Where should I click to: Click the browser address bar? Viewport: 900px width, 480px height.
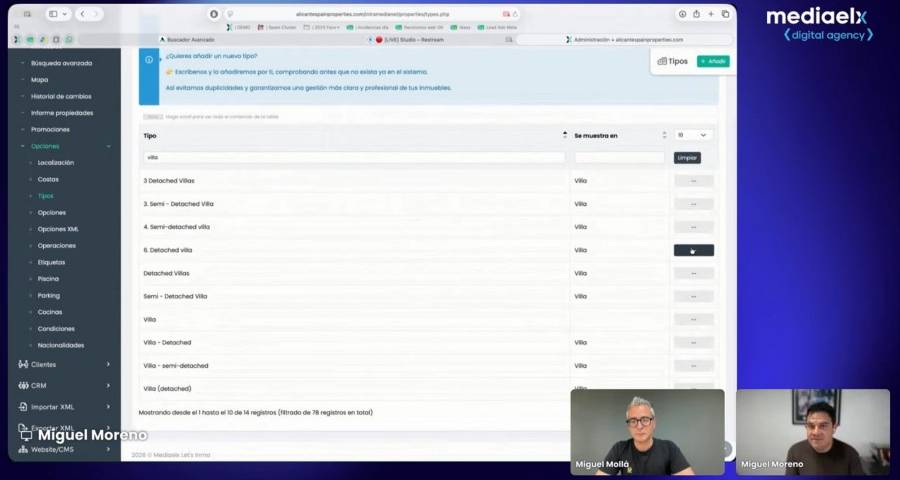373,14
